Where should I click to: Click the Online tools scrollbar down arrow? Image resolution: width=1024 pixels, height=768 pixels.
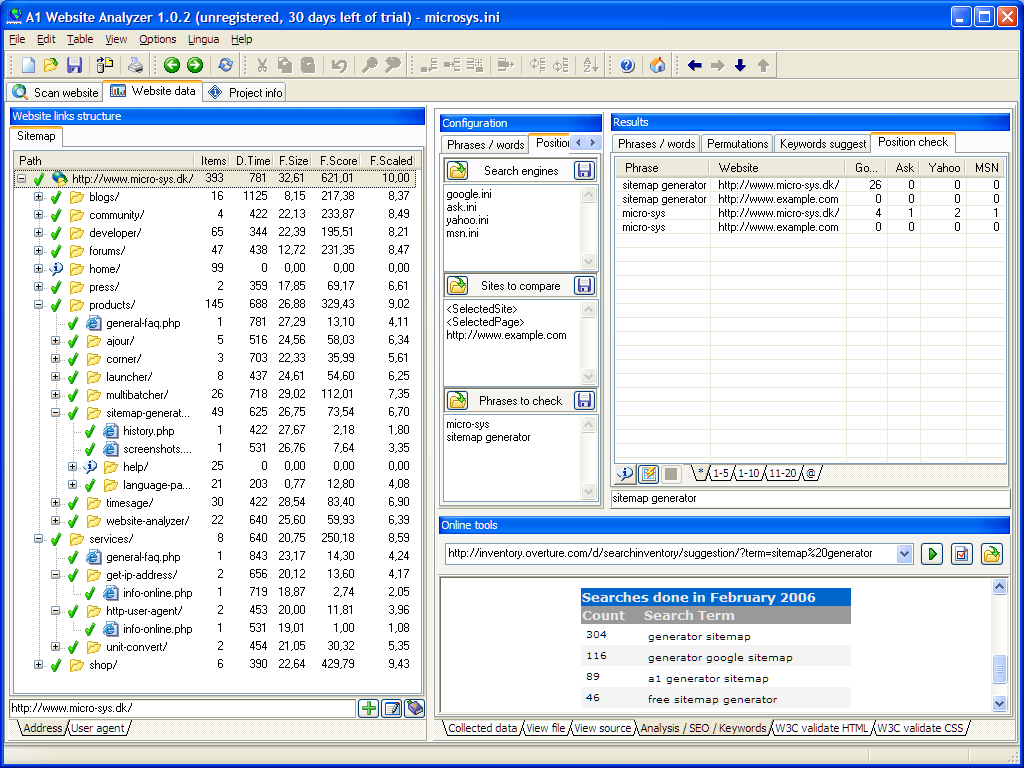(x=999, y=703)
